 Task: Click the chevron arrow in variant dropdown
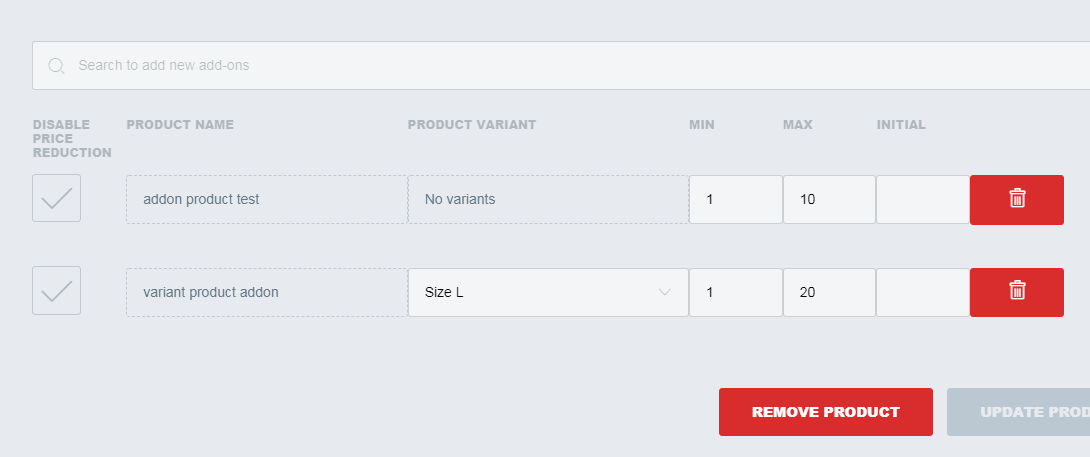tap(665, 292)
